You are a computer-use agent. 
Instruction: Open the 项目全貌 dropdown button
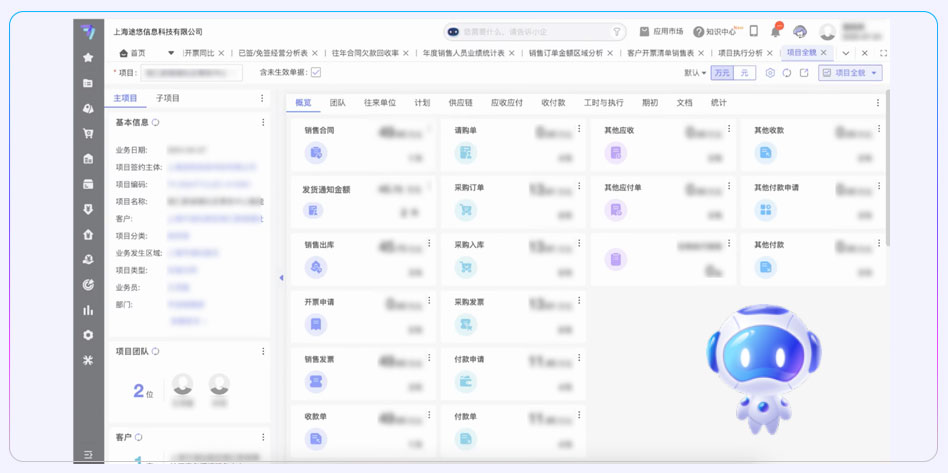click(850, 73)
